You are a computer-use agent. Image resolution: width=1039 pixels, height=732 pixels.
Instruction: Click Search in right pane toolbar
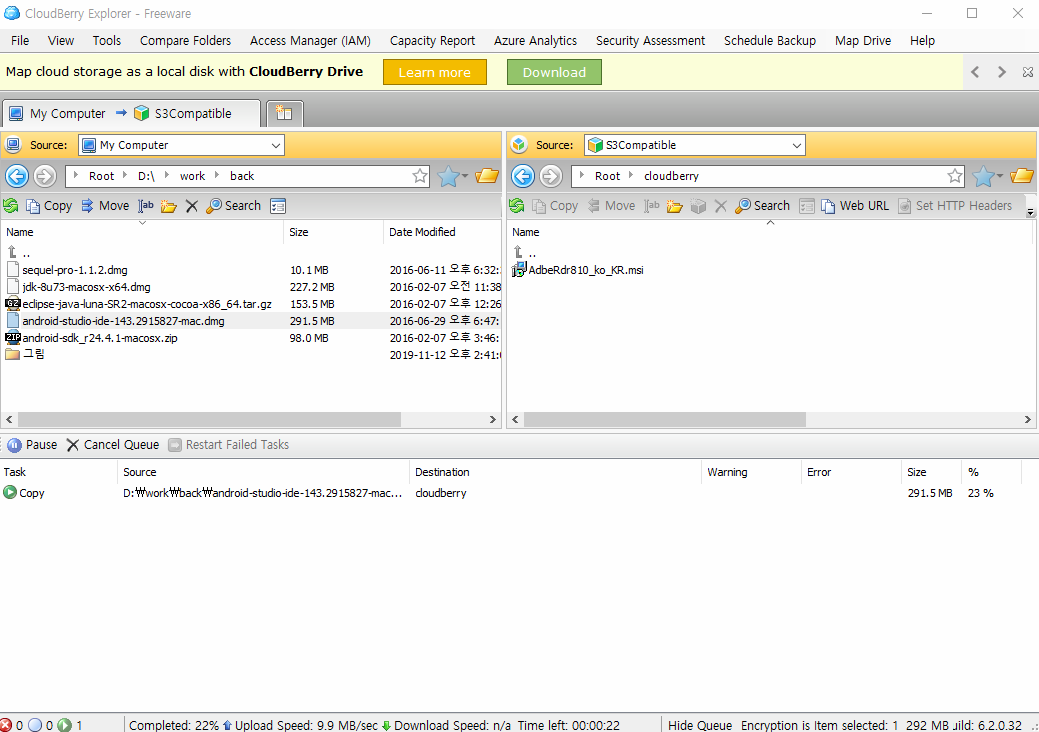763,206
